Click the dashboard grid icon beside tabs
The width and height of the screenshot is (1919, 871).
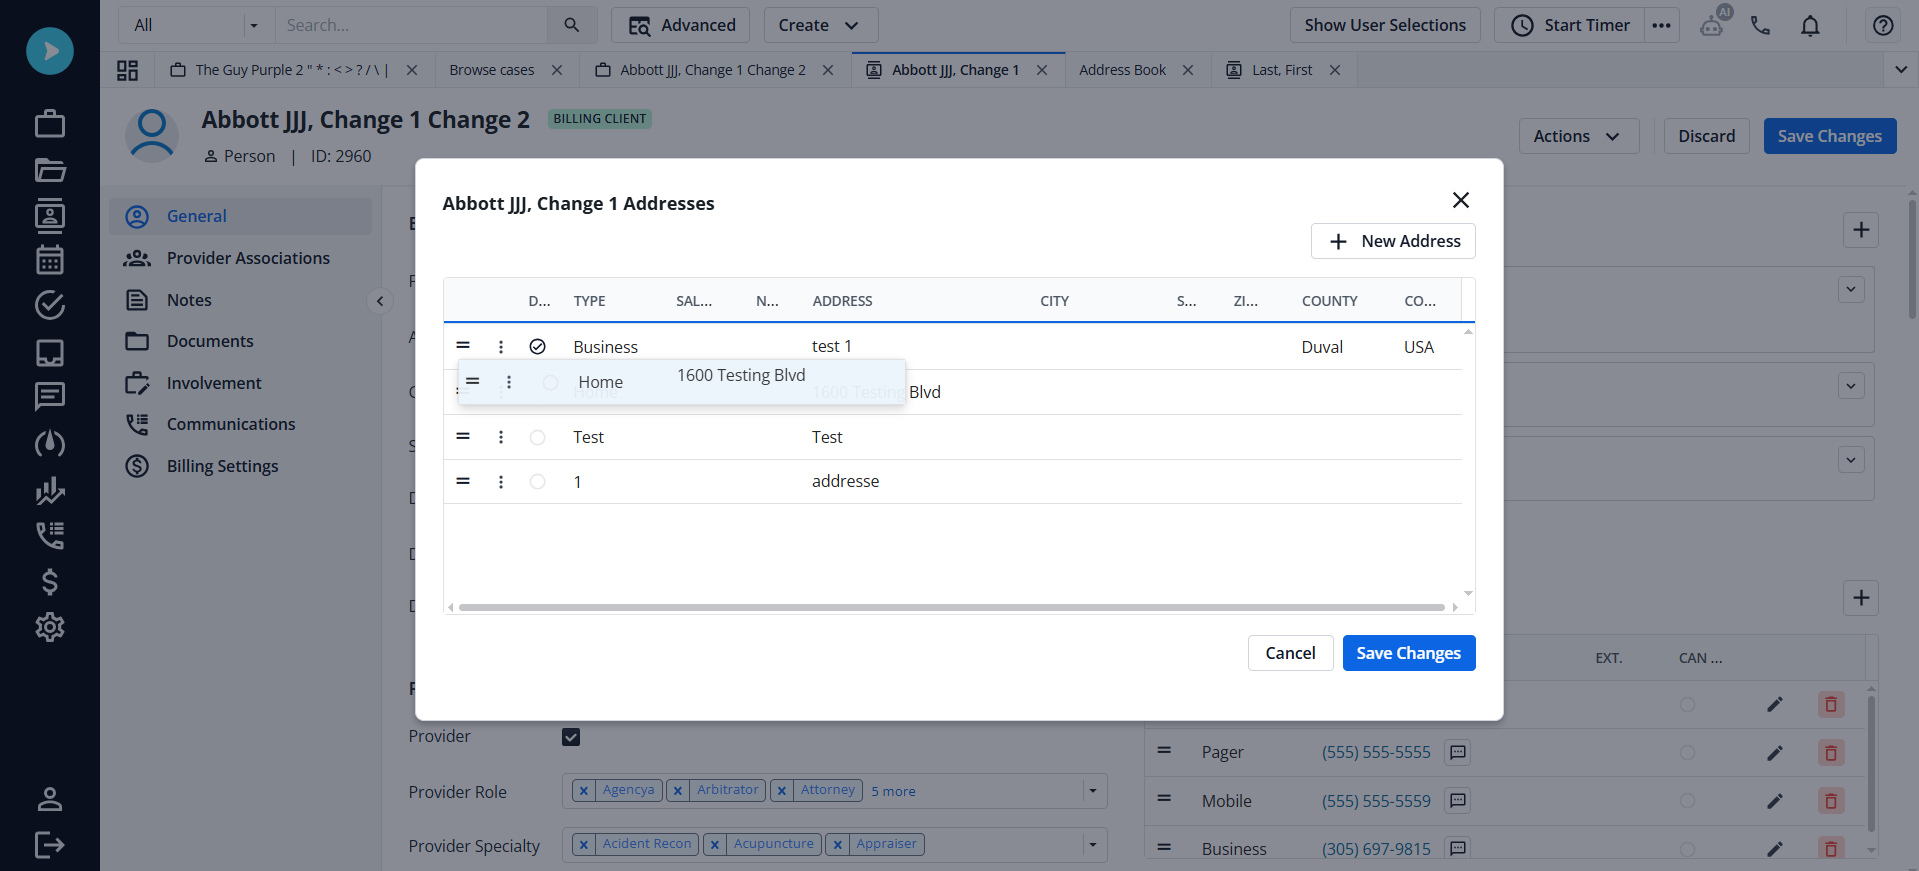[127, 70]
